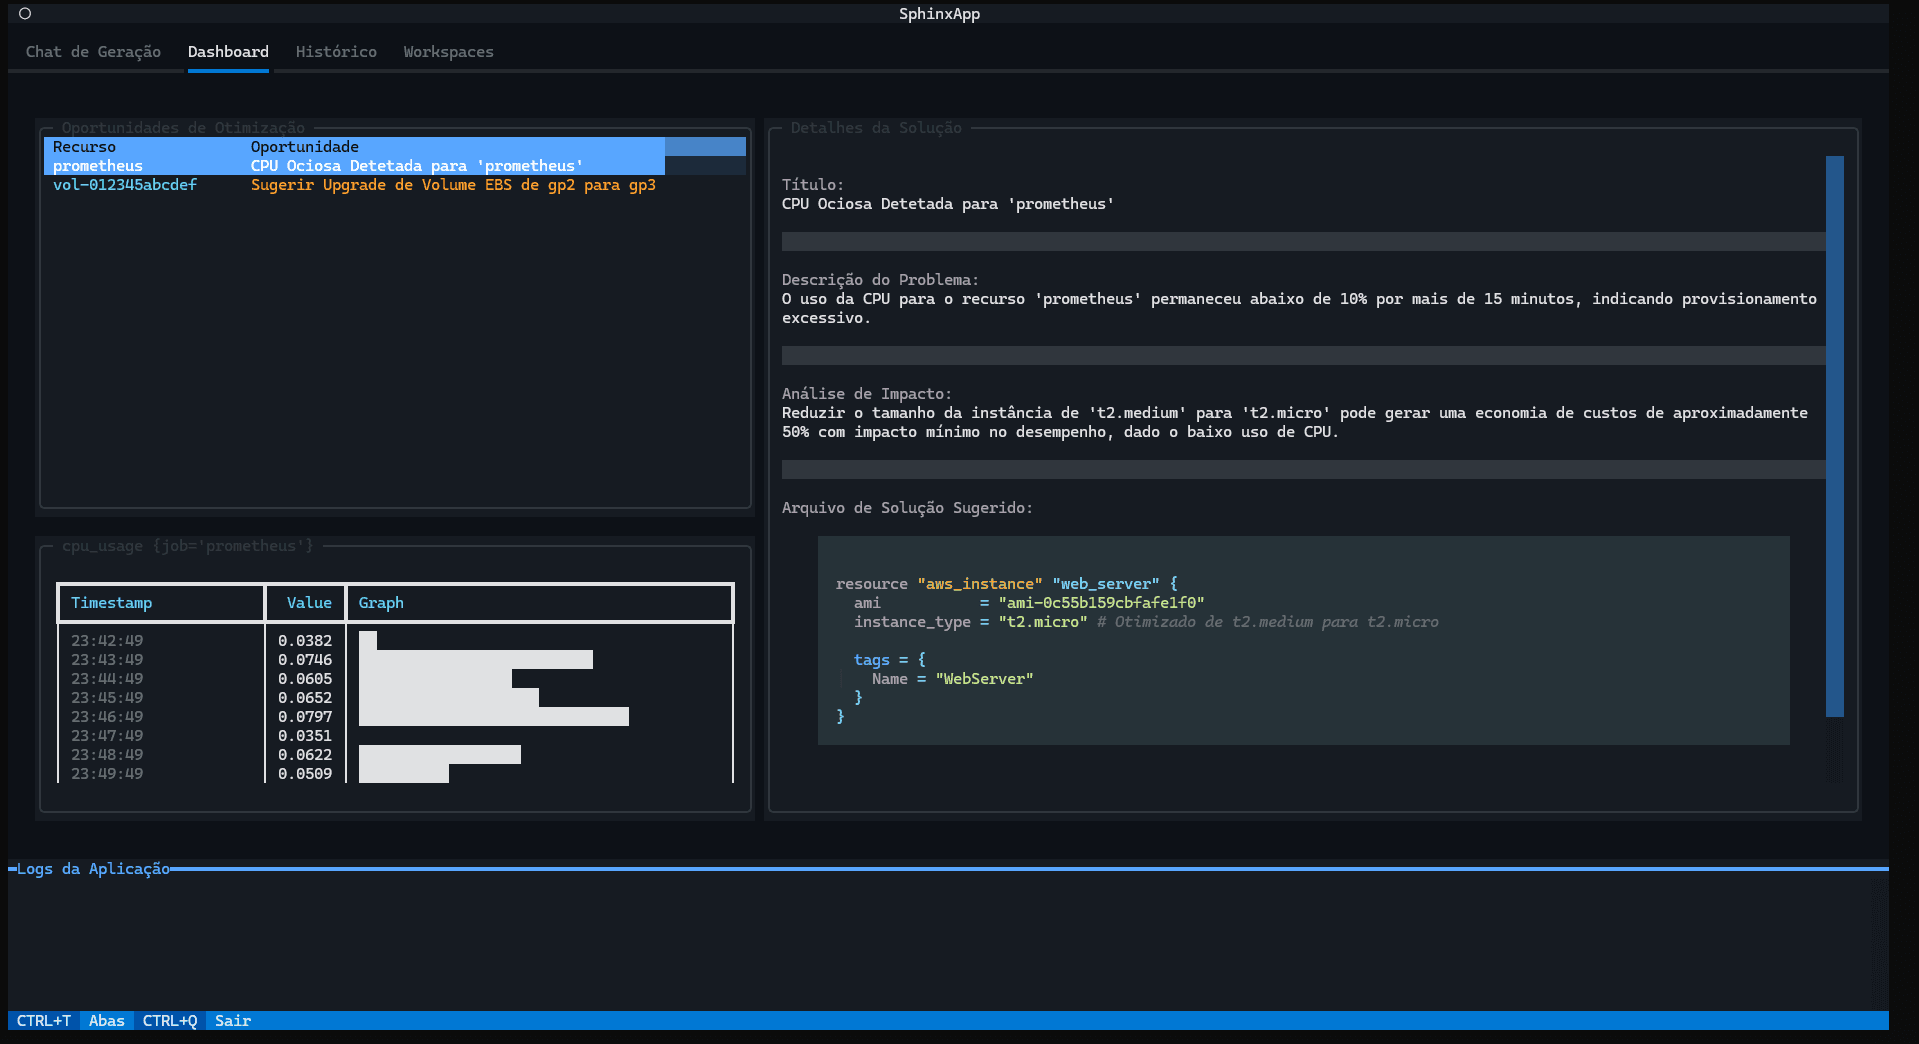Screen dimensions: 1919x1044
Task: Click the Value column header
Action: click(309, 603)
